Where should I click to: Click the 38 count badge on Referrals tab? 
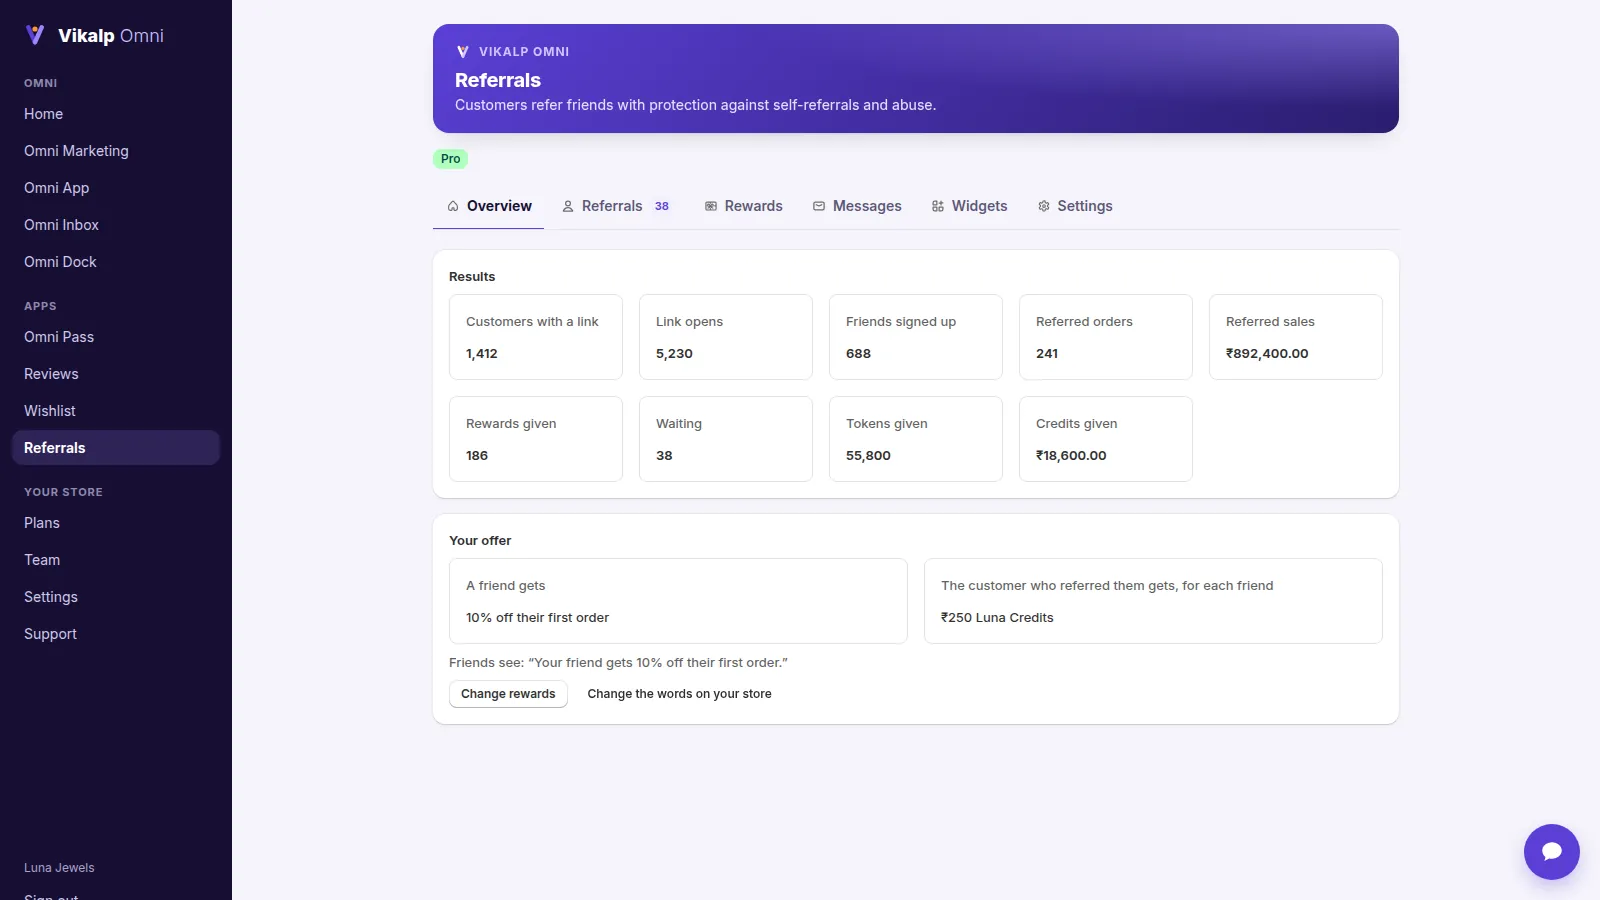[x=662, y=206]
